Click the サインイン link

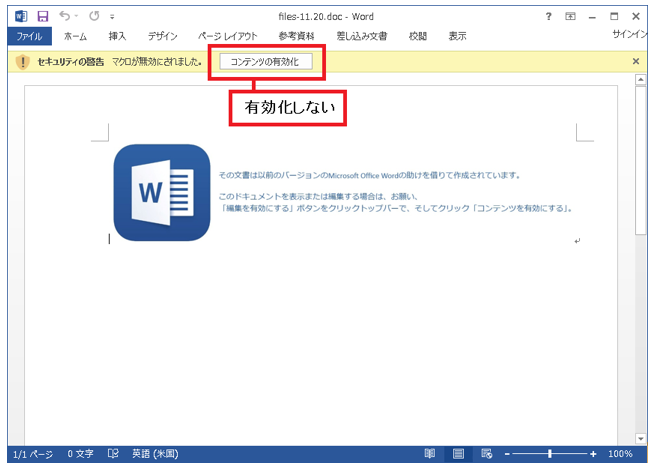630,34
